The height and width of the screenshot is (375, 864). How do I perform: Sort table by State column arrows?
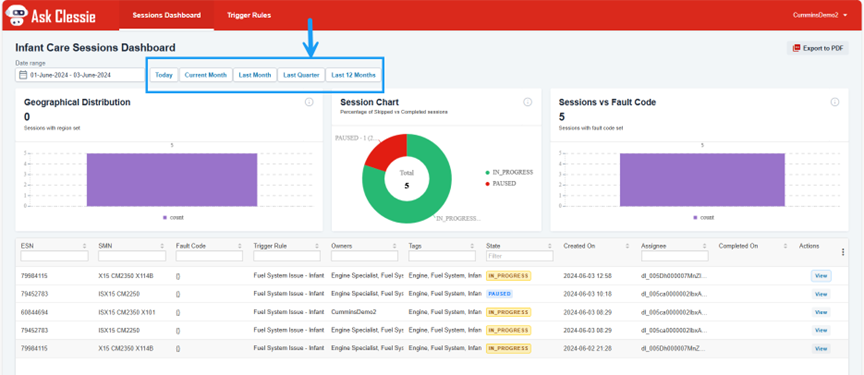[x=549, y=246]
